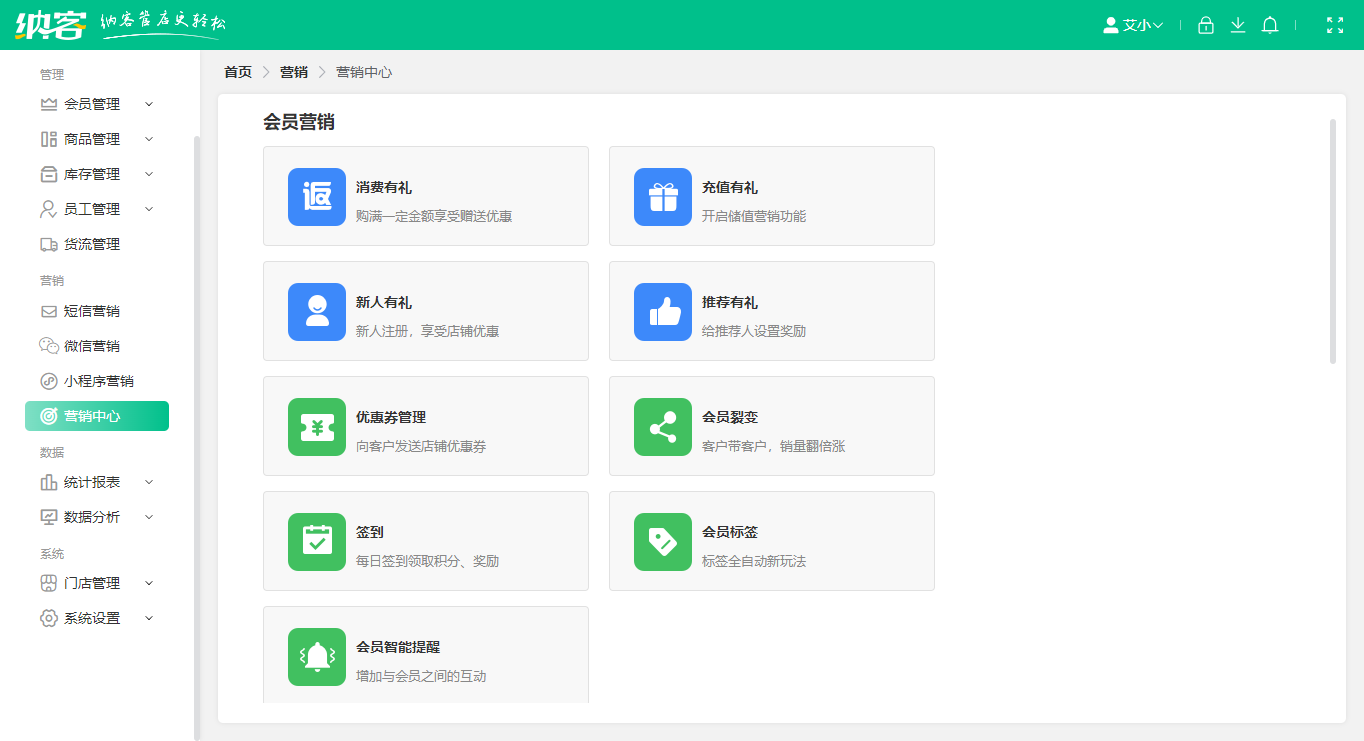
Task: Click the 充值有礼 gift icon
Action: 662,196
